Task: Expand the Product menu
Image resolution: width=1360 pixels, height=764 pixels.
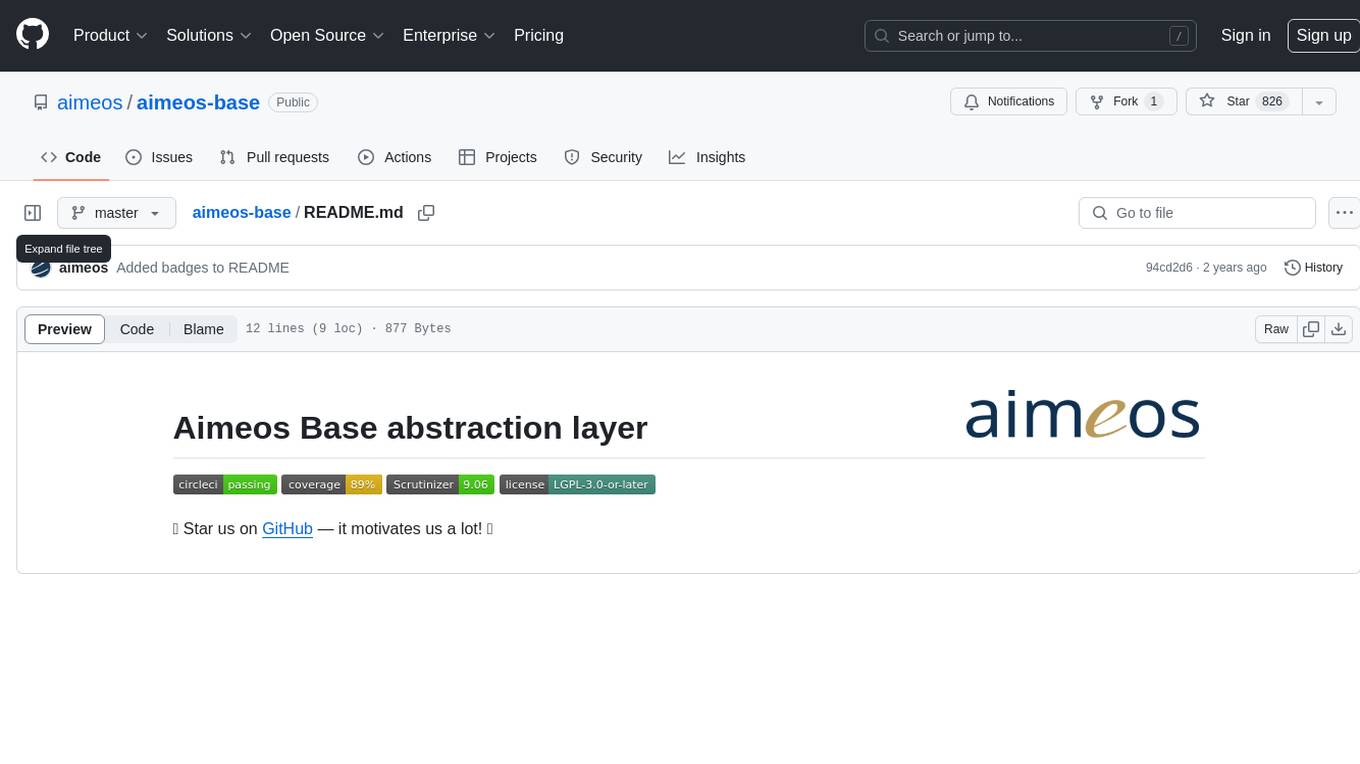Action: [x=110, y=35]
